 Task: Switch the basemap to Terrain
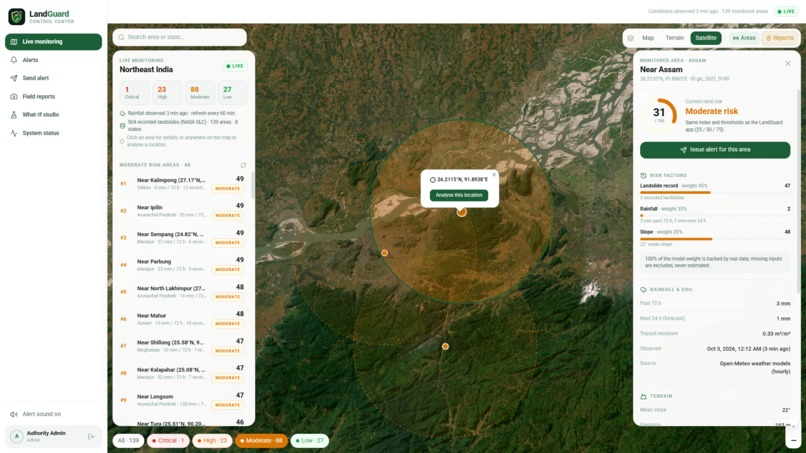pyautogui.click(x=674, y=38)
